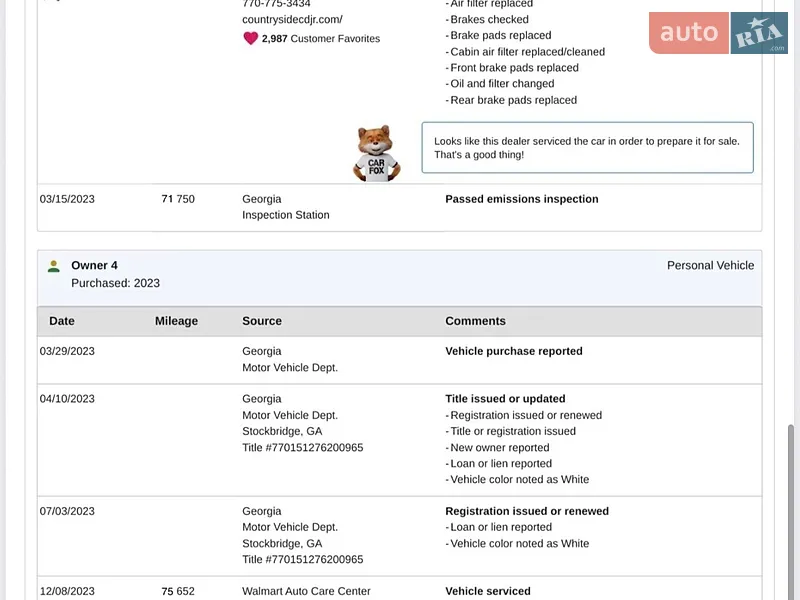The height and width of the screenshot is (600, 800).
Task: Open the countrysidecdjr.com link
Action: click(292, 19)
